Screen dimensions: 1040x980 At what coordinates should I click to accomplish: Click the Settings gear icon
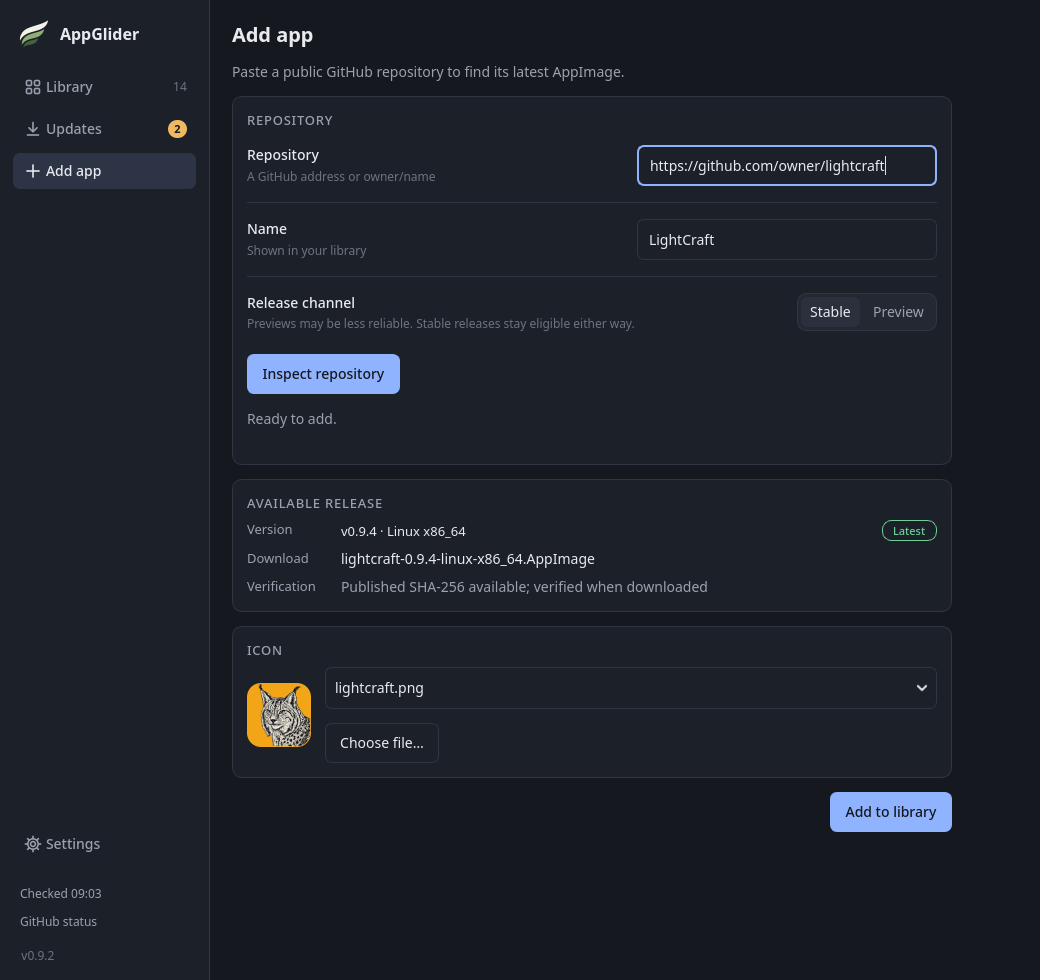pyautogui.click(x=32, y=843)
